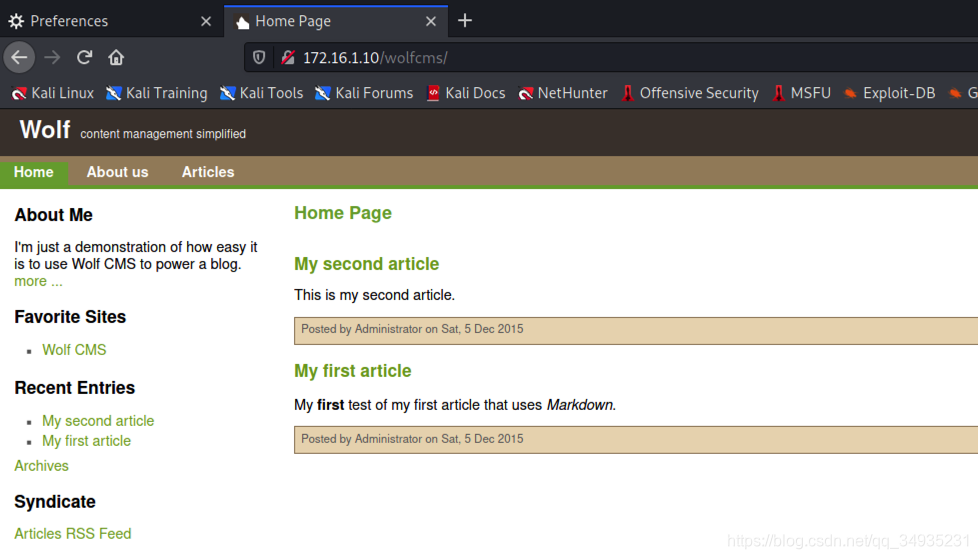
Task: Open the Wolf CMS favorite site link
Action: pyautogui.click(x=74, y=350)
